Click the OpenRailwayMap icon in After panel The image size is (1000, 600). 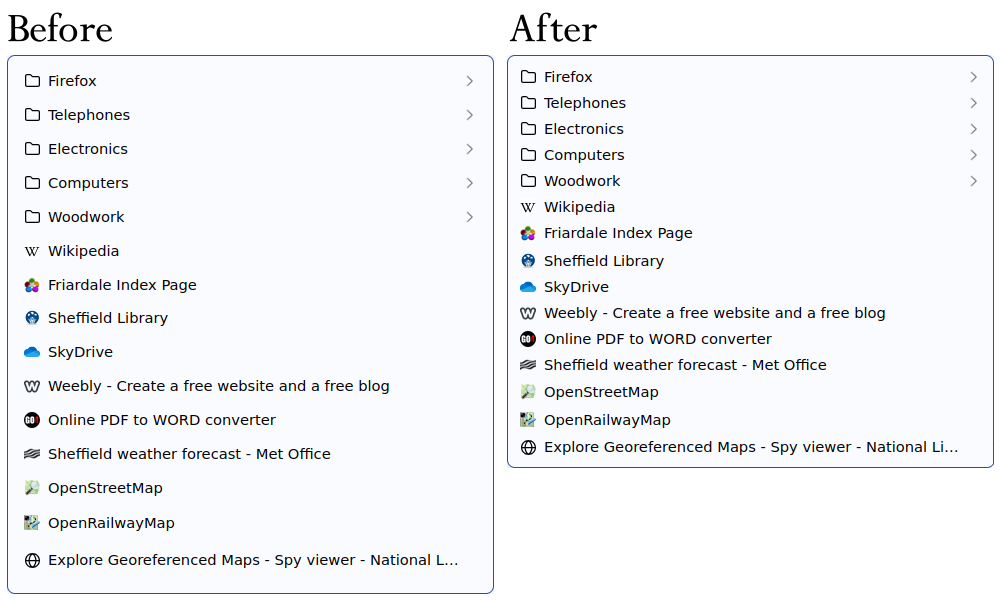[x=528, y=420]
